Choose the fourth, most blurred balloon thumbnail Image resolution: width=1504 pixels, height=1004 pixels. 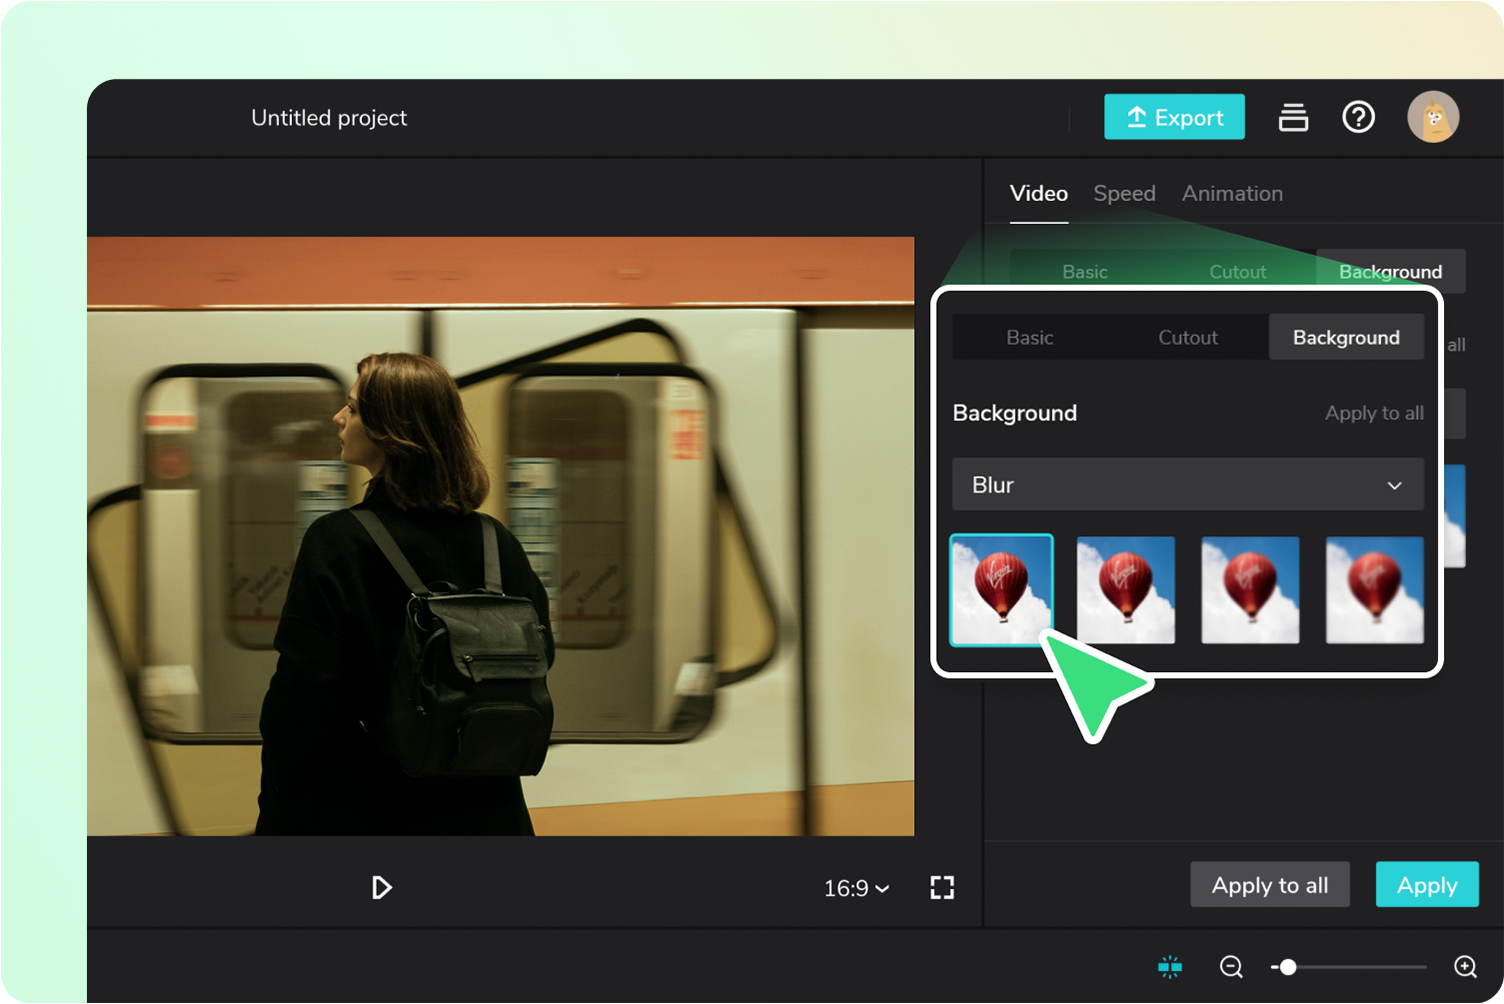tap(1375, 590)
